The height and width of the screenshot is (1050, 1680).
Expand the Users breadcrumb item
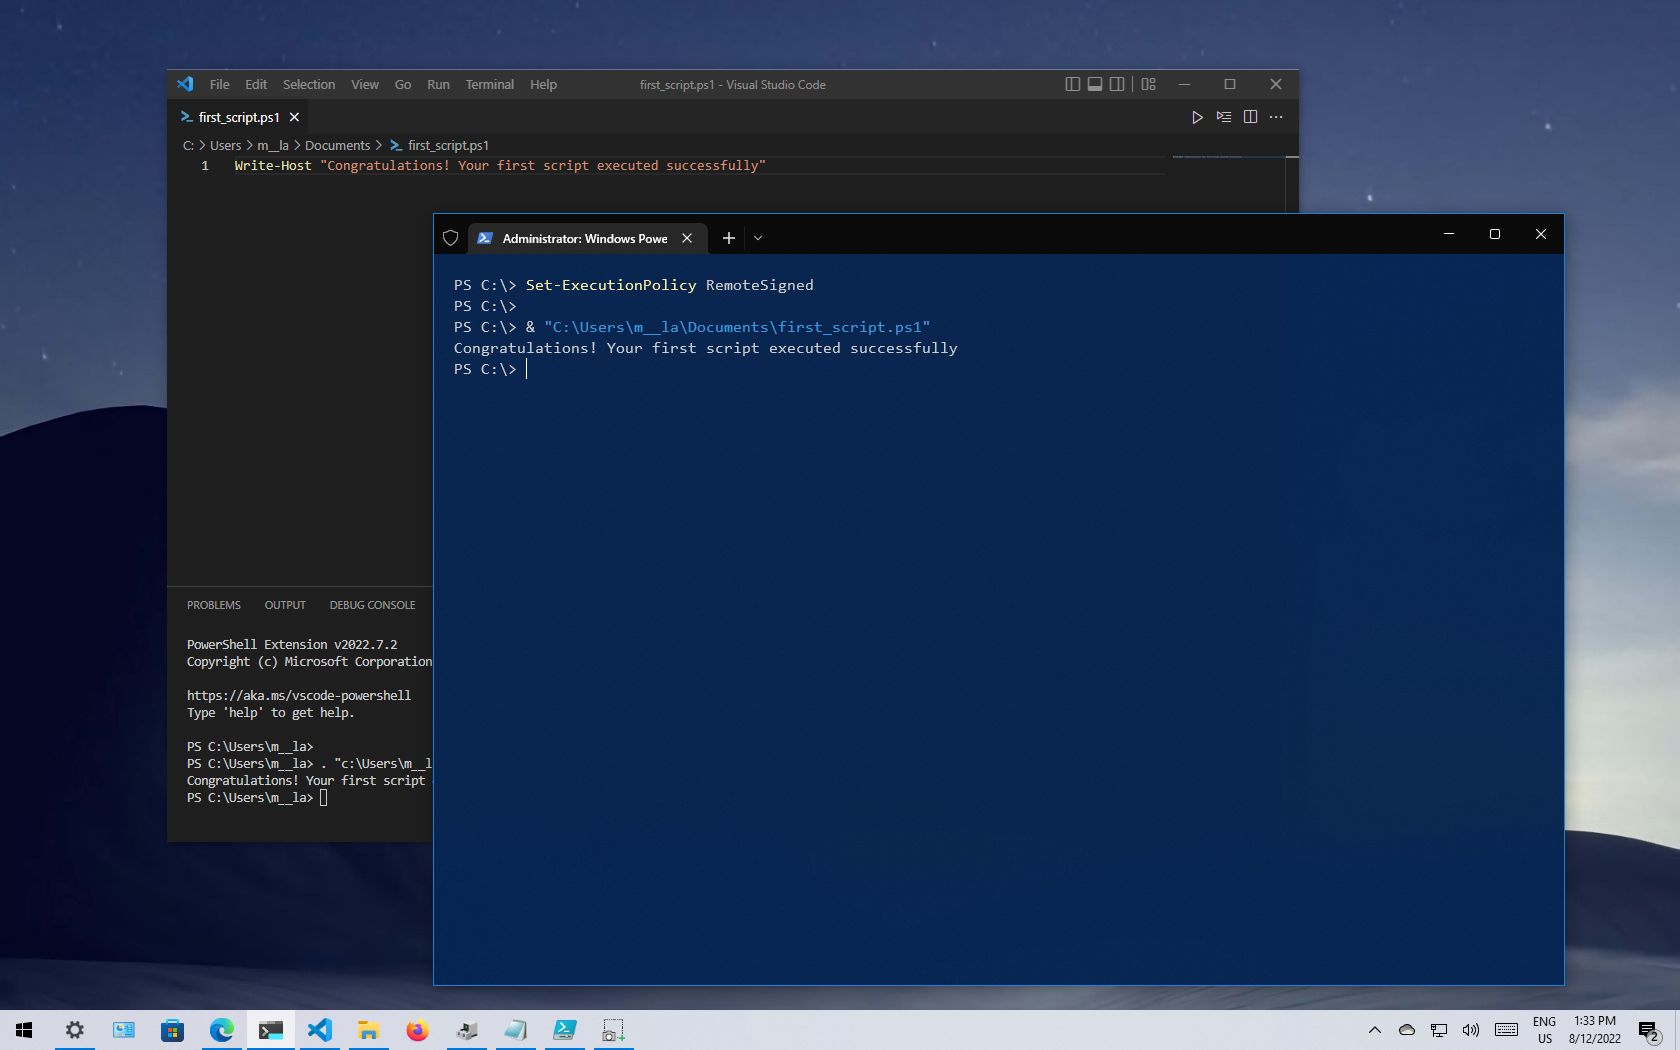(224, 145)
